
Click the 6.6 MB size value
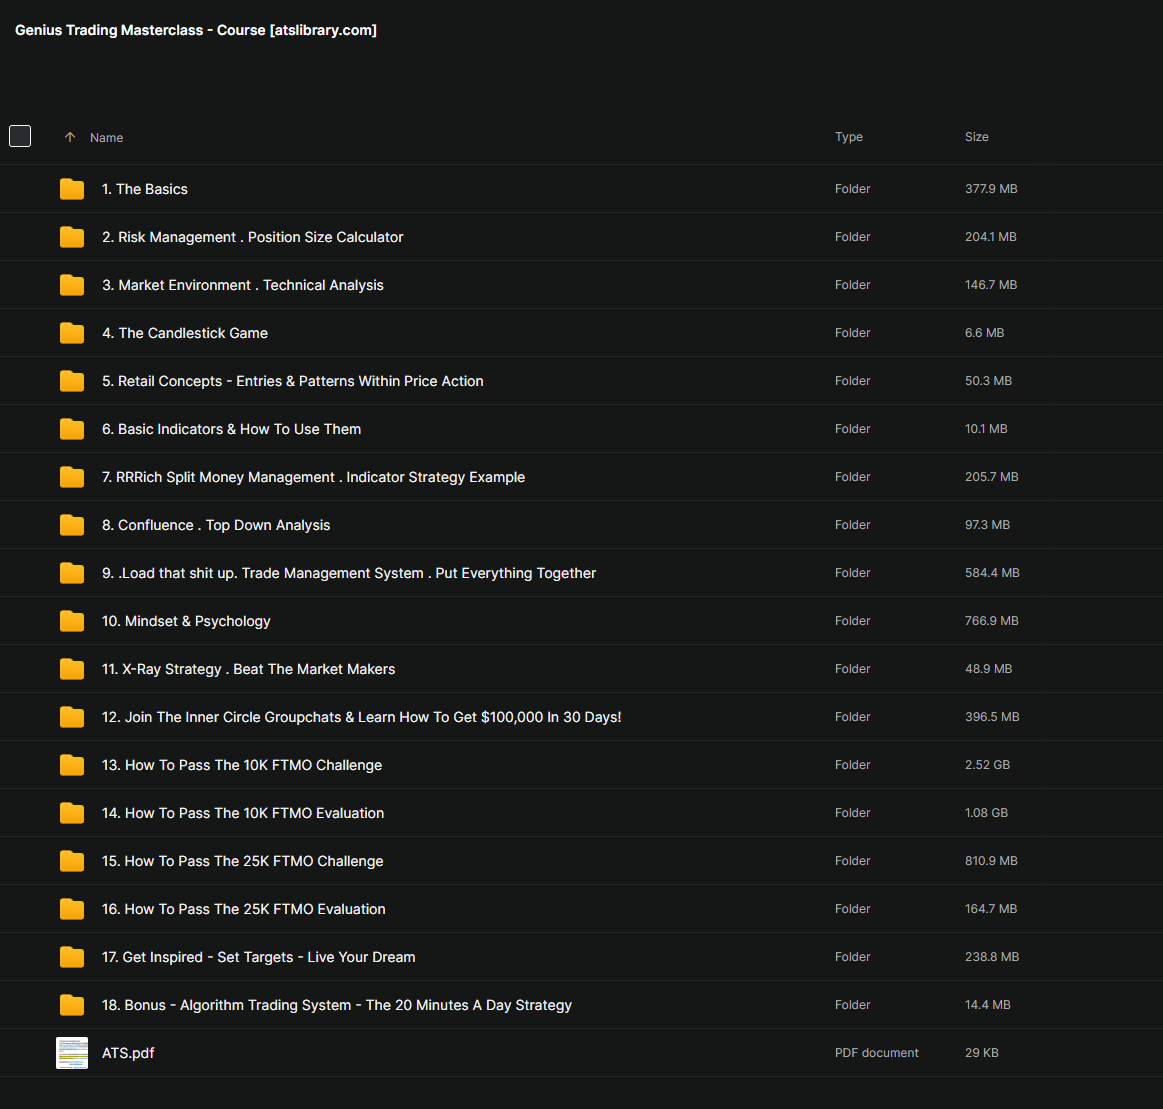click(984, 333)
